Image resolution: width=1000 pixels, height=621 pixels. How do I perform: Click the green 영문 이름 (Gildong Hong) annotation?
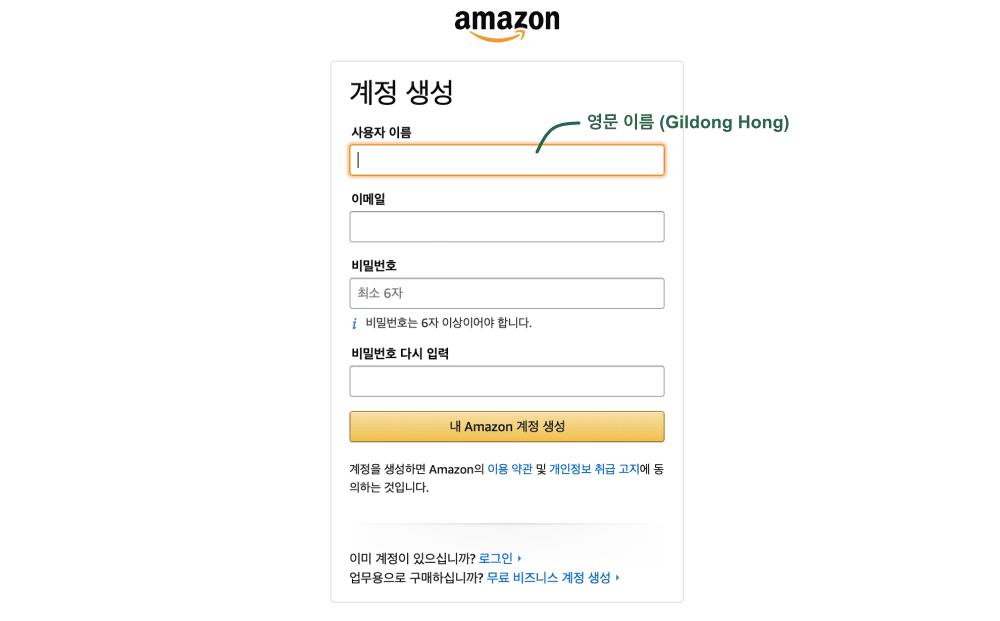tap(688, 122)
